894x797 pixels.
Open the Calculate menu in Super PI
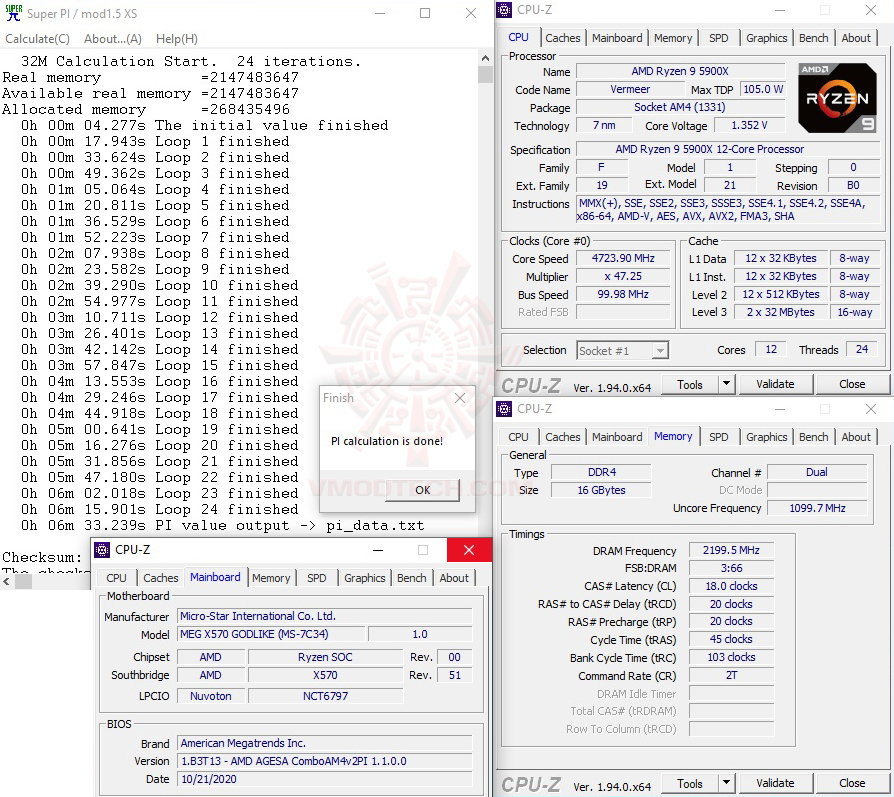(38, 39)
